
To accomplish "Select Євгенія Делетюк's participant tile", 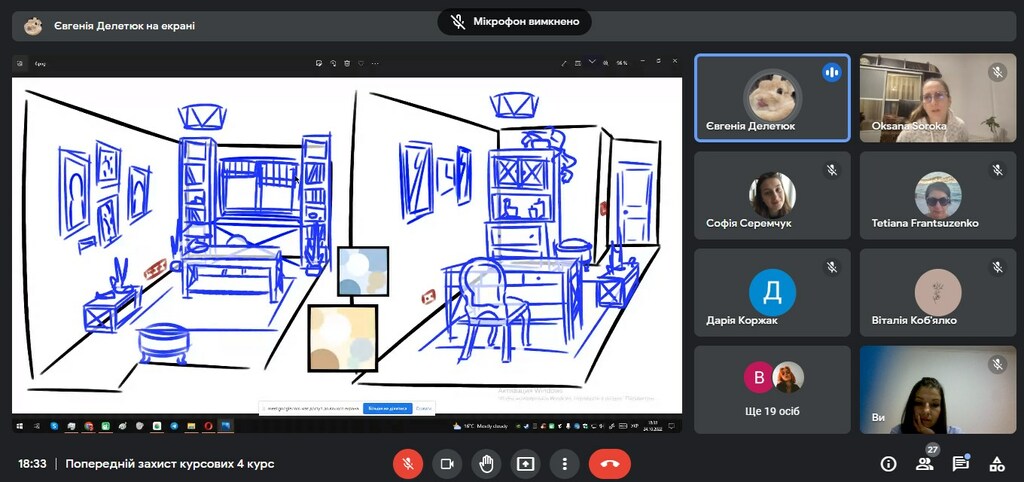I will pos(773,98).
